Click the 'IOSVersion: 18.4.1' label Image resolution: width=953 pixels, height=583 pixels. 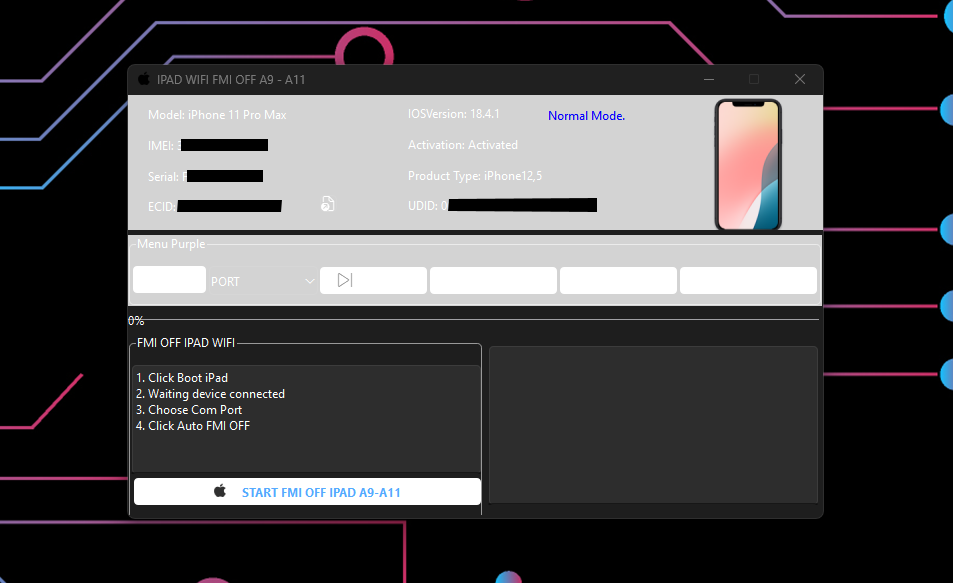(x=453, y=114)
